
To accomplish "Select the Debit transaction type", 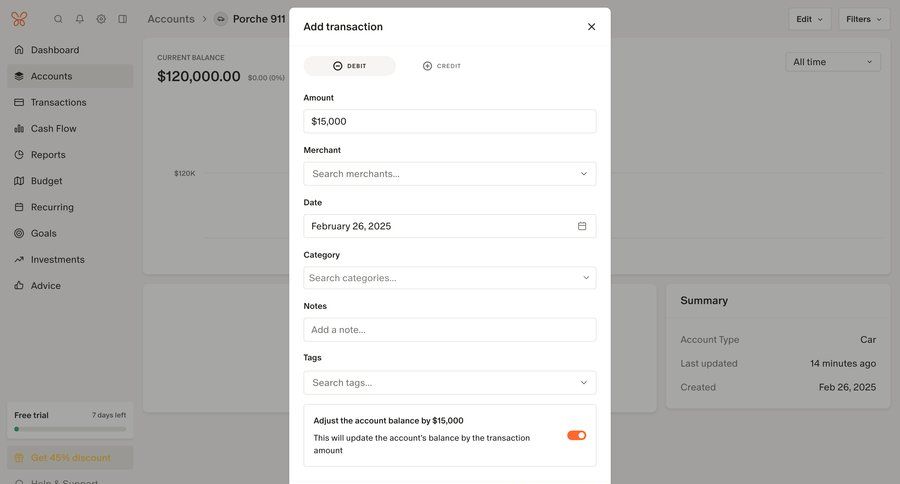I will pos(350,66).
